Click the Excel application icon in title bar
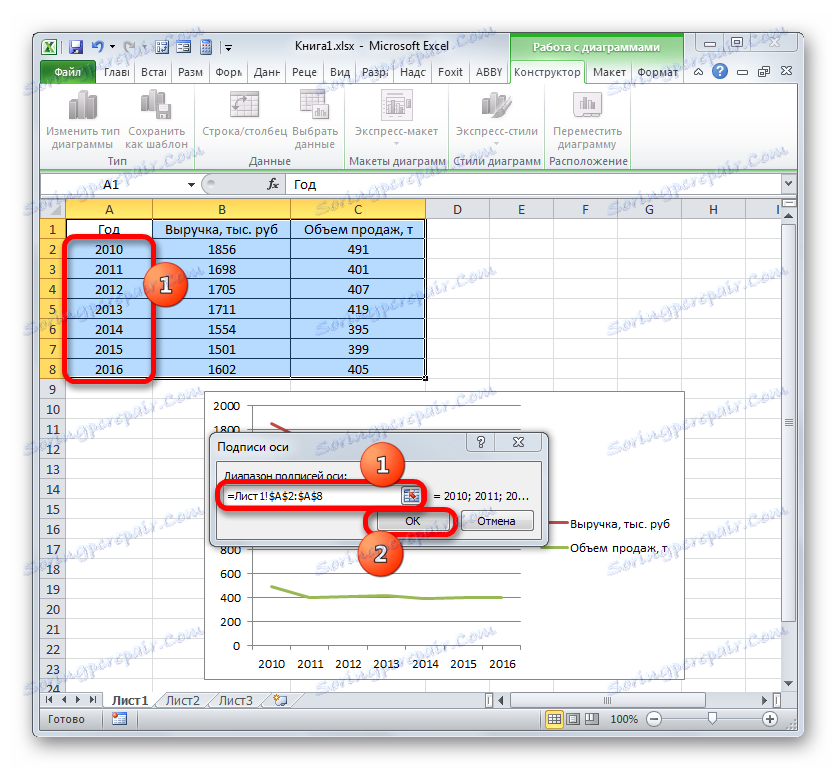 pos(49,47)
